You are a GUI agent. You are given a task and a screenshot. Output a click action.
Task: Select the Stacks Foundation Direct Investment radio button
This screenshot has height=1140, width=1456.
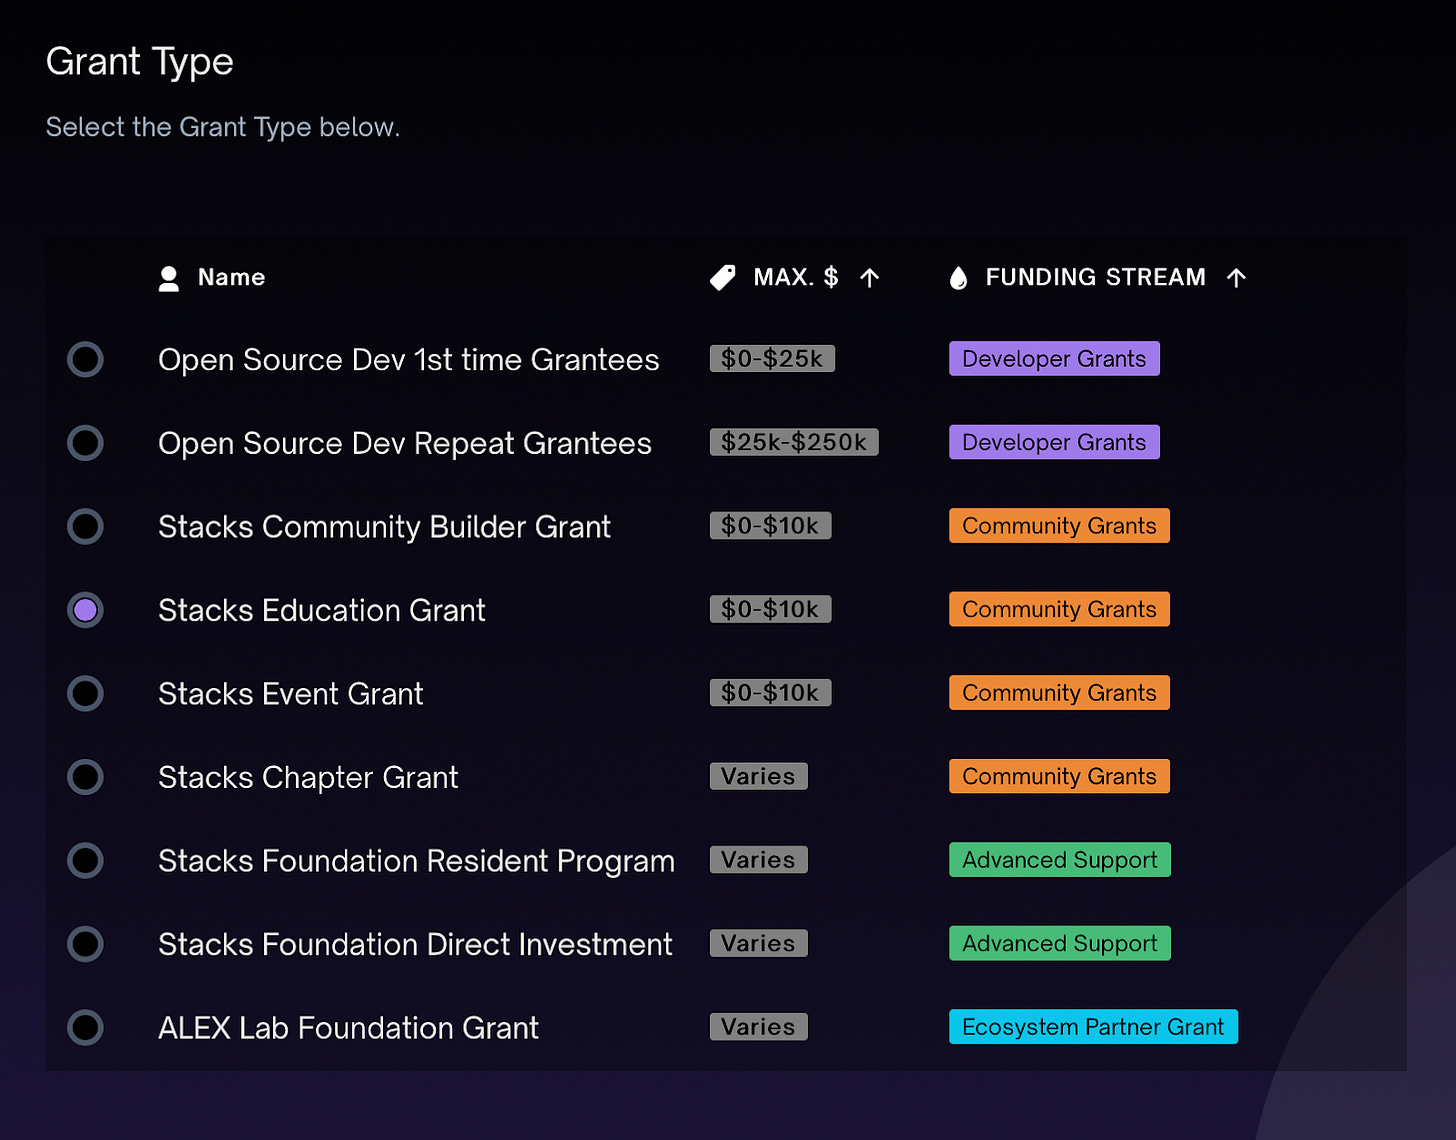coord(85,944)
